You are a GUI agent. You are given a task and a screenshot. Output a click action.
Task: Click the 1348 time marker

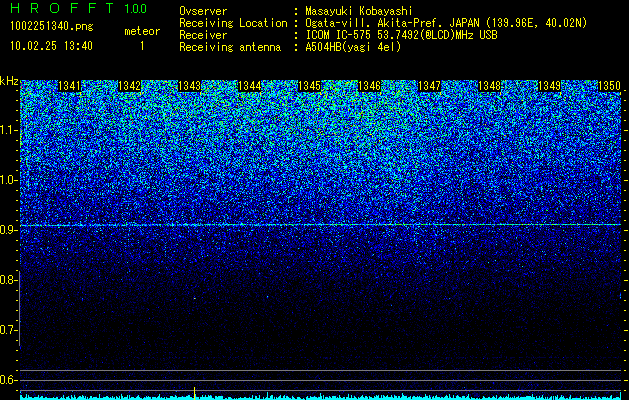click(489, 86)
